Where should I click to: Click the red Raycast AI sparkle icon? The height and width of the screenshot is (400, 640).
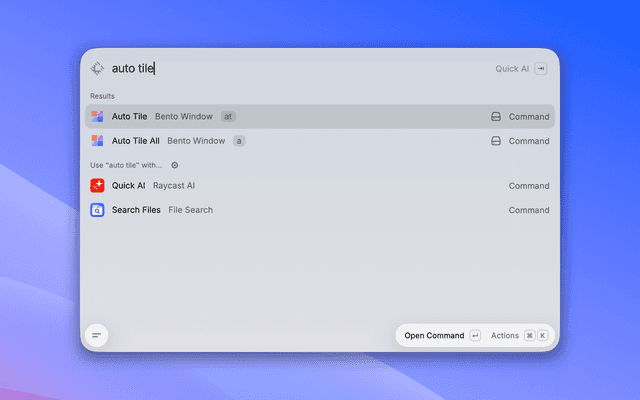(x=97, y=185)
